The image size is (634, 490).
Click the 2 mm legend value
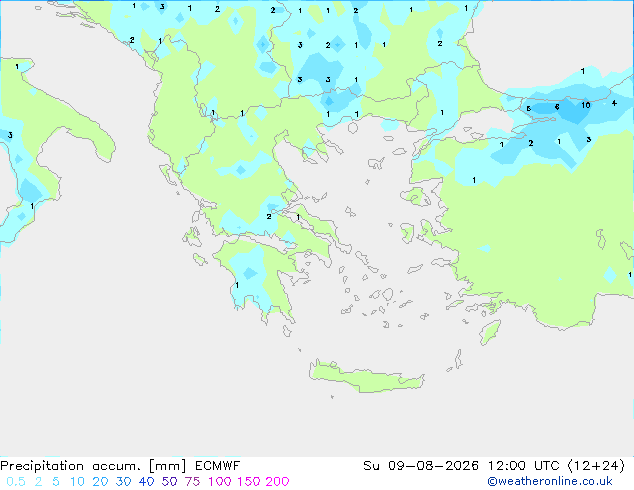[x=38, y=482]
